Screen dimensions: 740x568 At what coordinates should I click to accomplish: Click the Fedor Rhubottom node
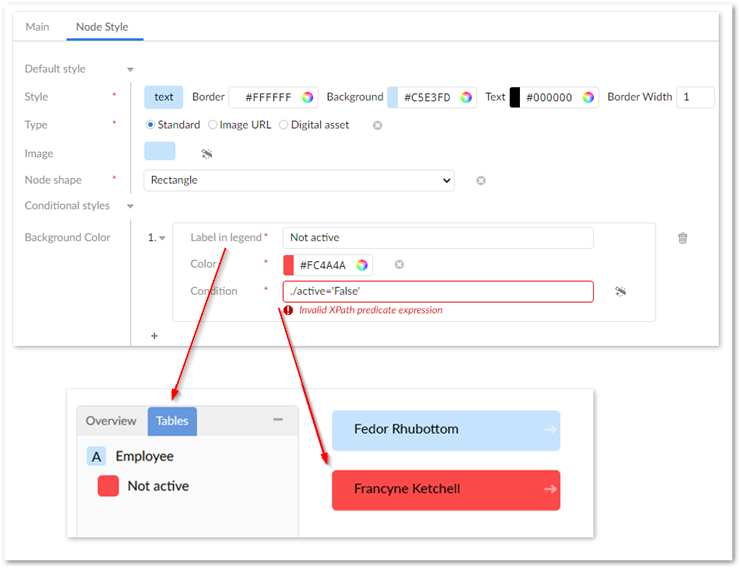pos(446,430)
